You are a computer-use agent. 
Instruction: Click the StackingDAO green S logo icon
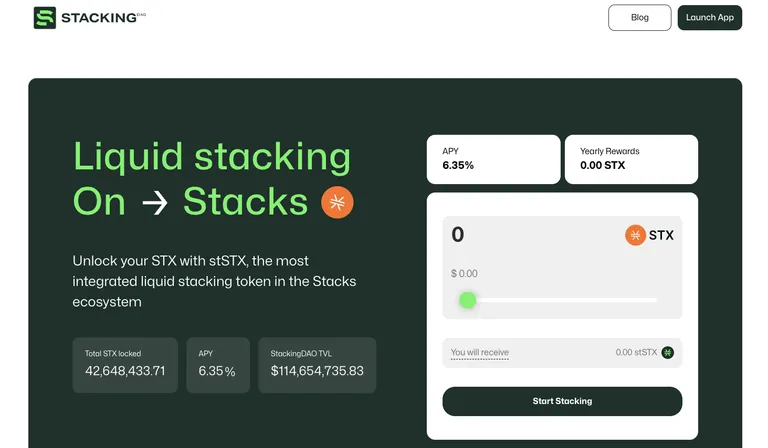pos(45,18)
